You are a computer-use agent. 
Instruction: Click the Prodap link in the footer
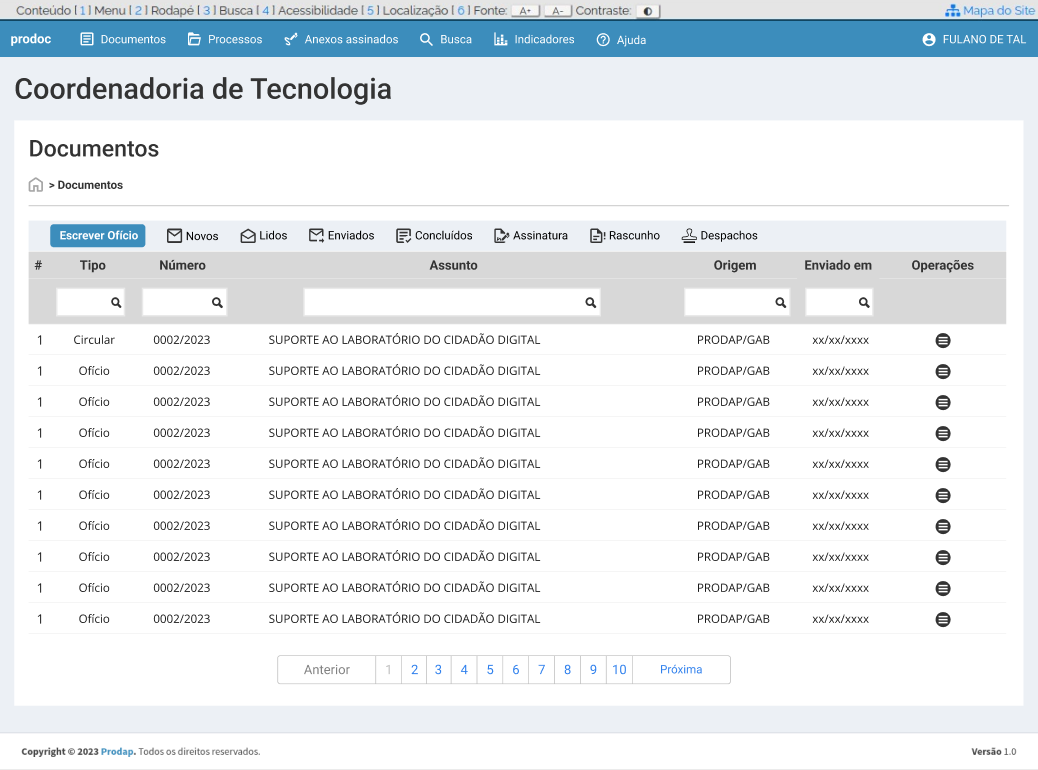coord(117,751)
